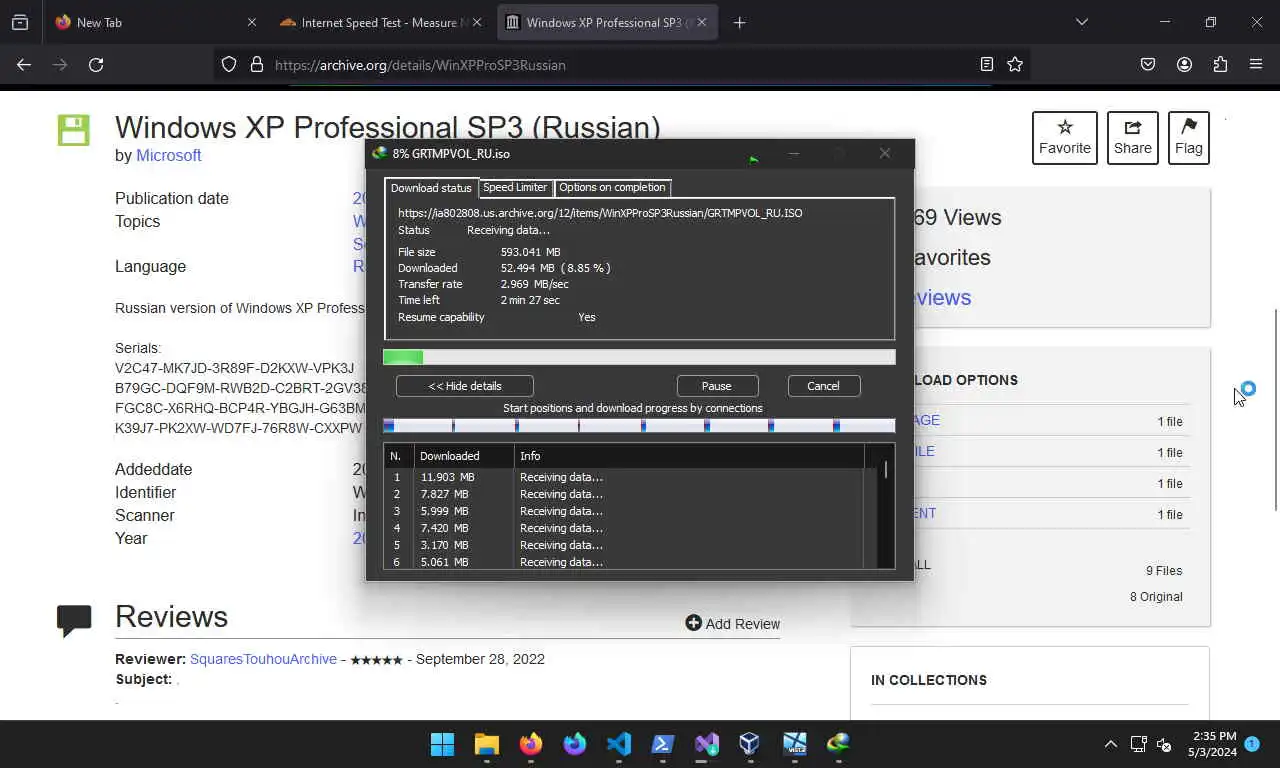
Task: Pause the GRTMPVOL_RU.iso download
Action: pos(717,386)
